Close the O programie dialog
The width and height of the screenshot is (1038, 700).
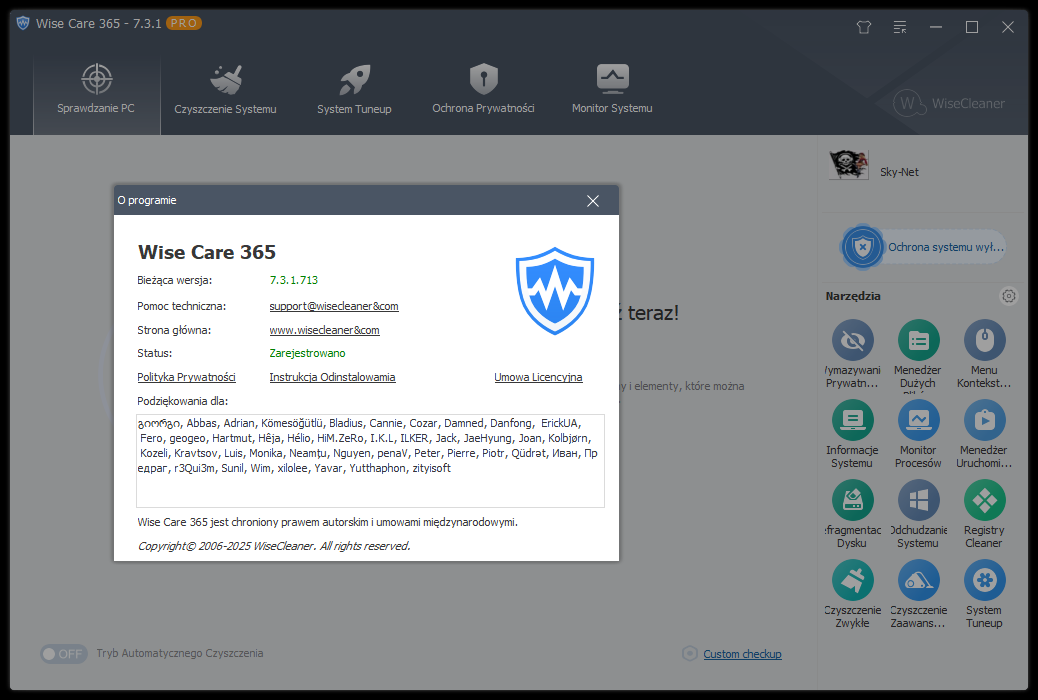point(592,201)
